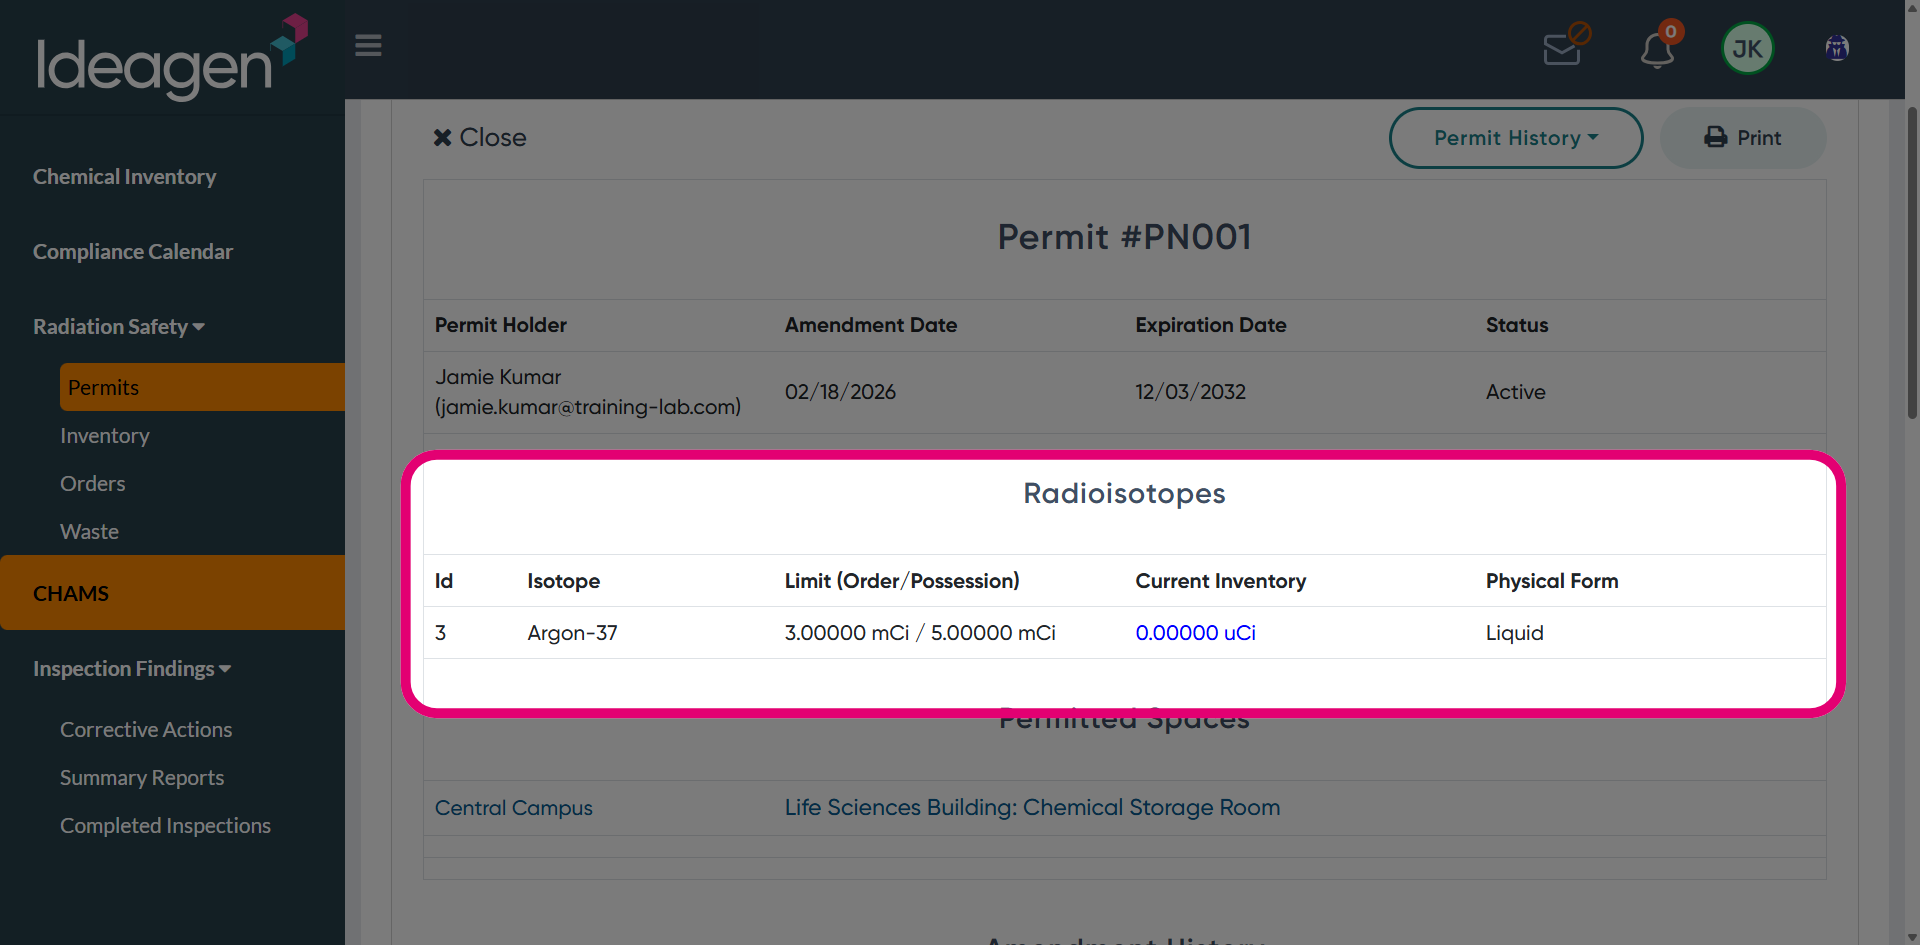Click the Argon-37 isotope cell

click(572, 633)
